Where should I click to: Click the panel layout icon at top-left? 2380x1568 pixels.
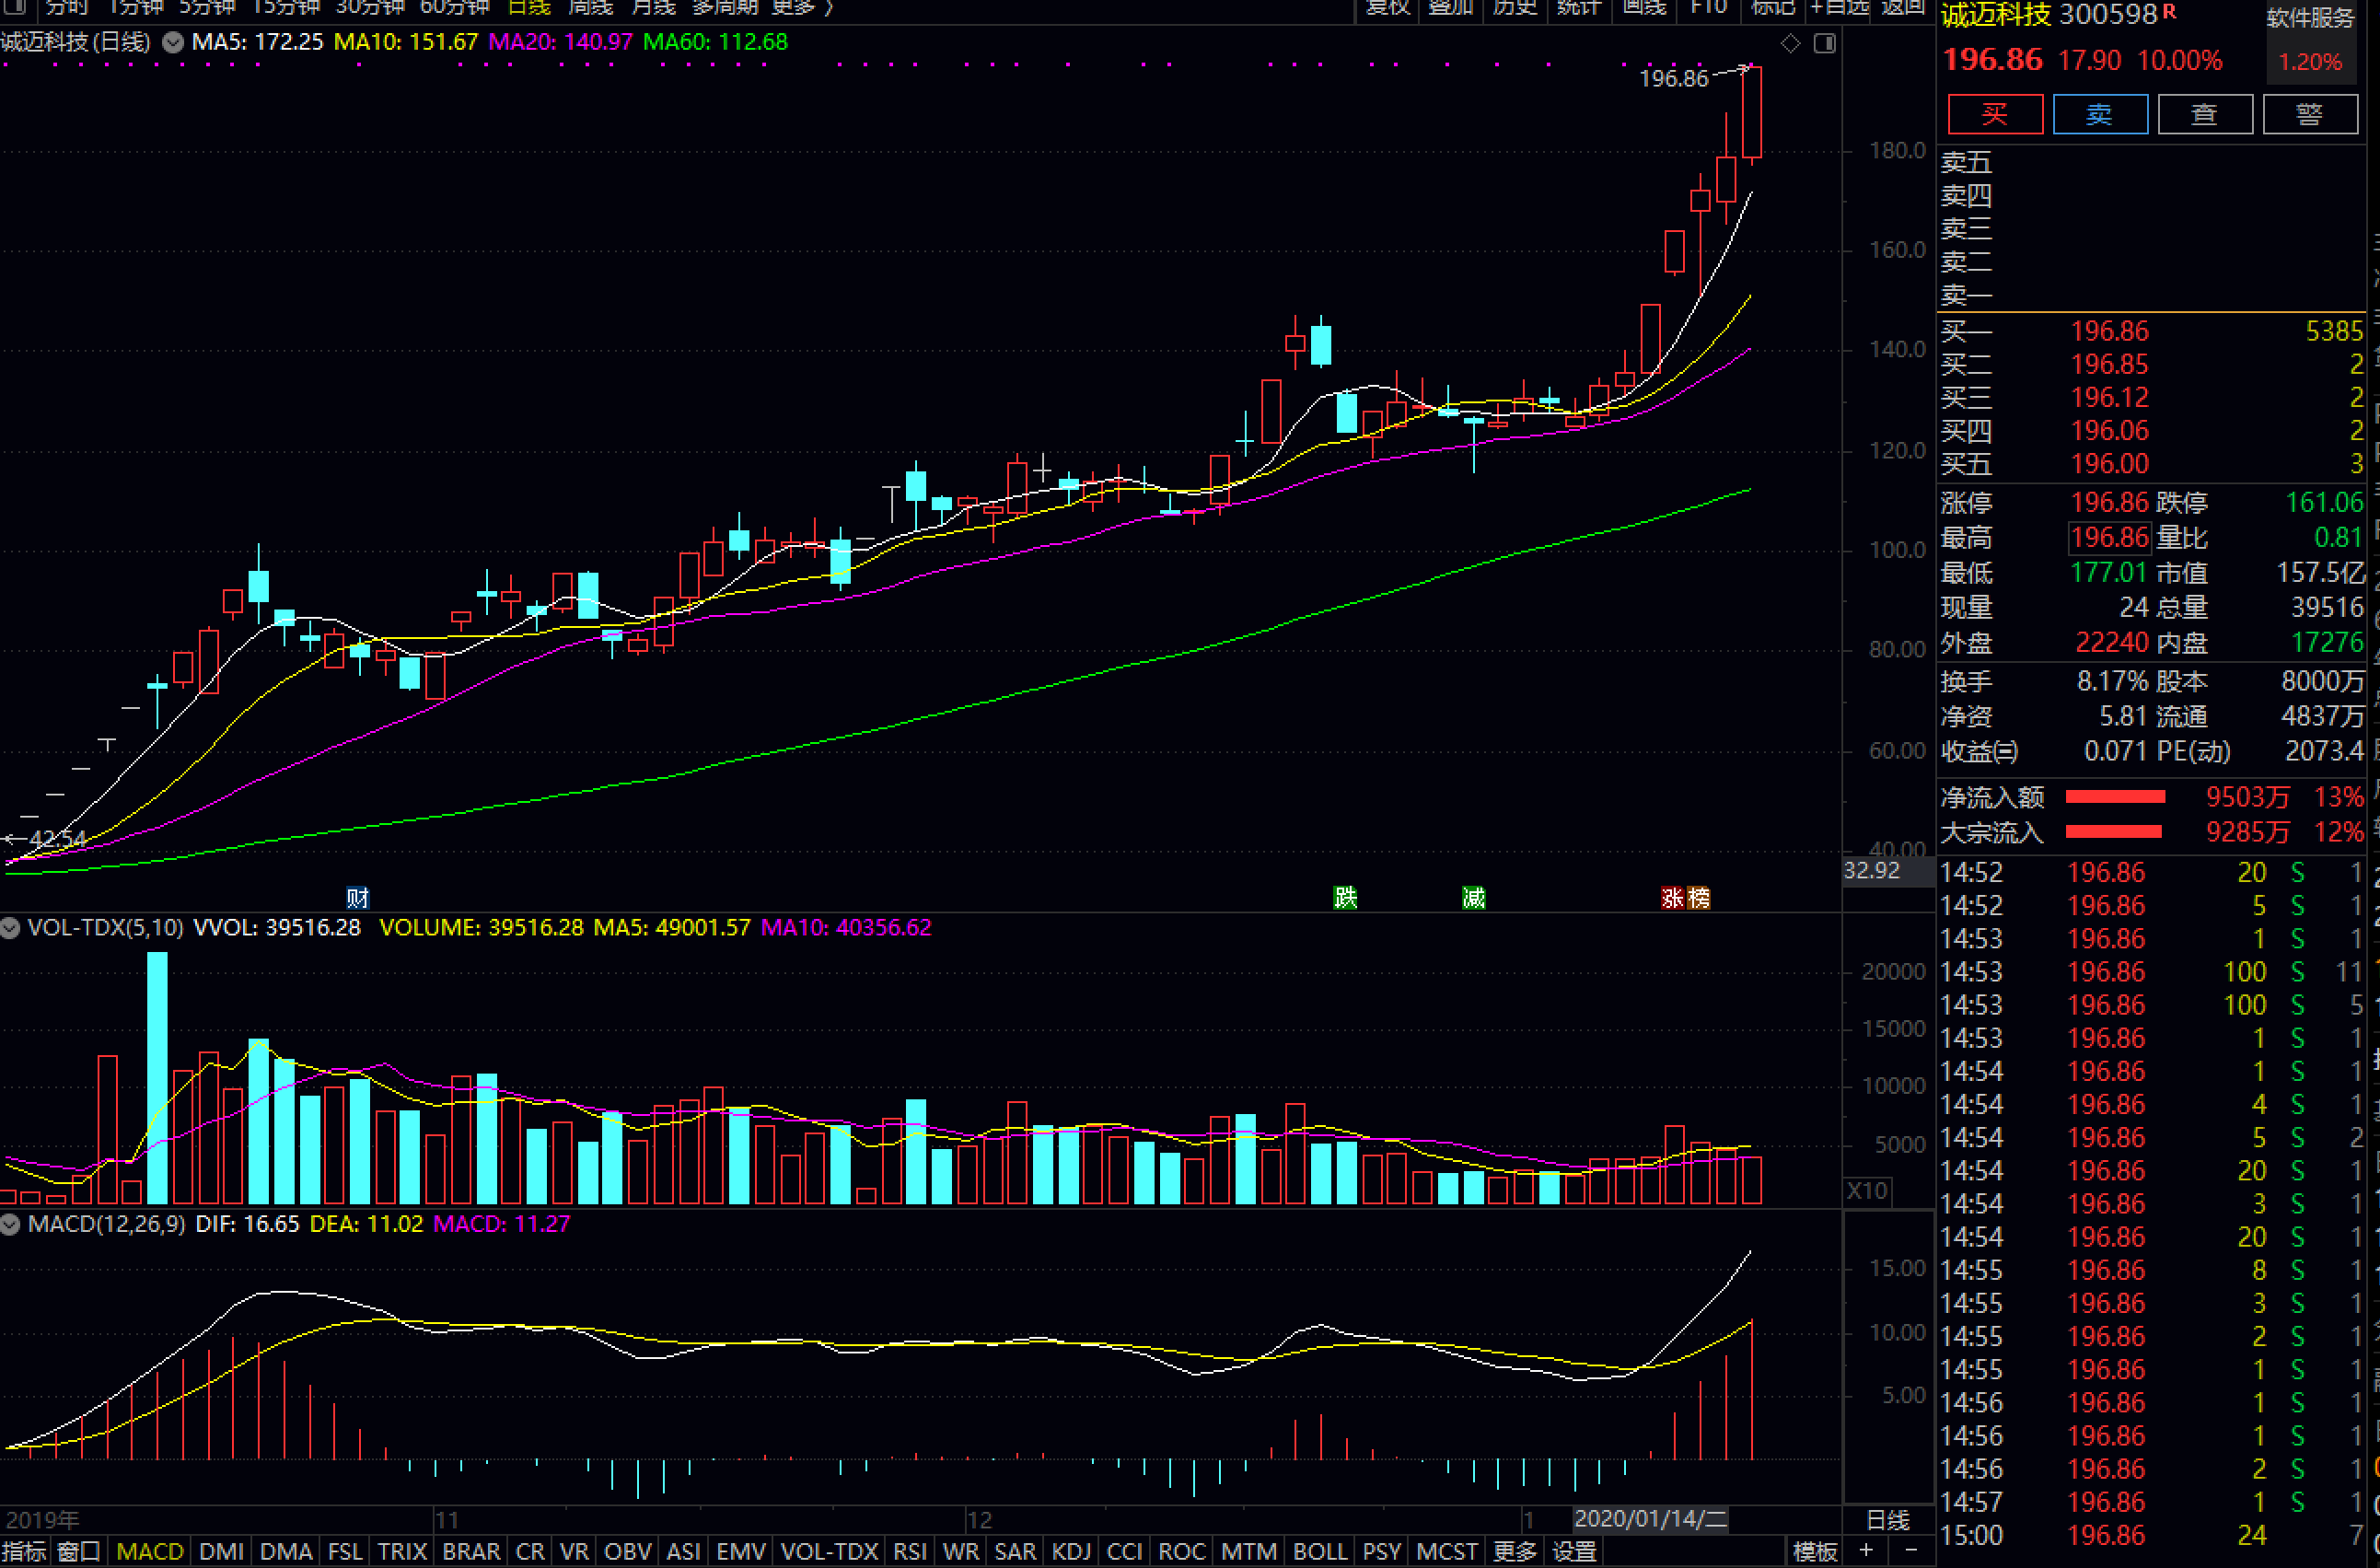click(14, 7)
